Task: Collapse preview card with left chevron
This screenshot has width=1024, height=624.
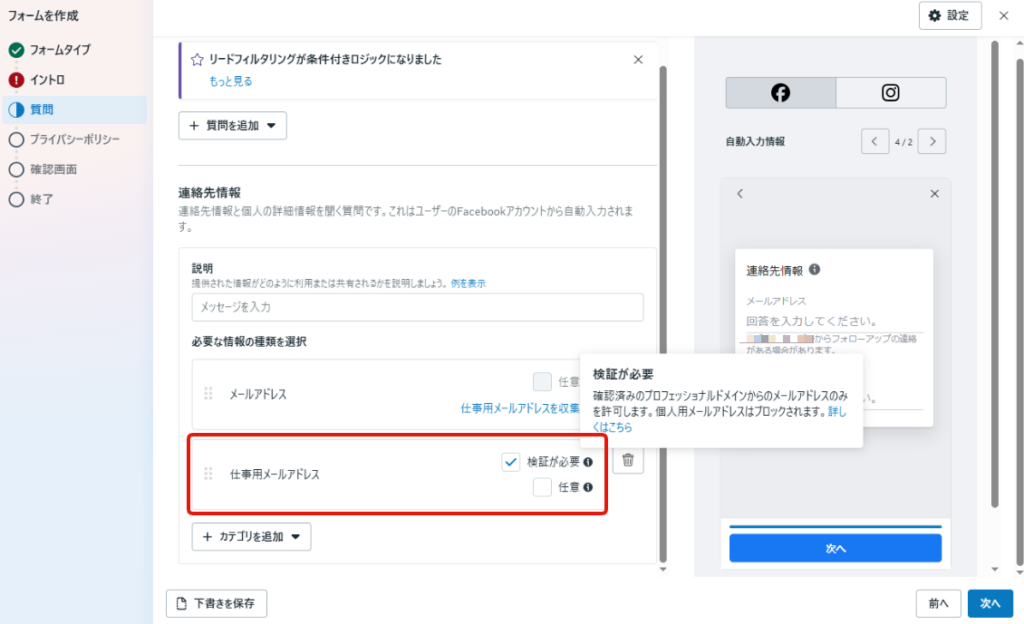Action: [x=739, y=193]
